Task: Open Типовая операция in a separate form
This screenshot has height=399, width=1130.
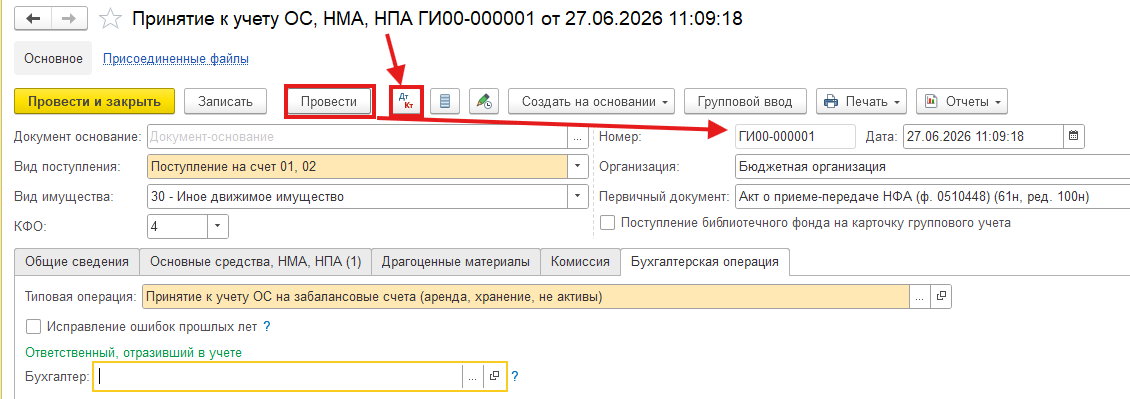Action: point(940,296)
